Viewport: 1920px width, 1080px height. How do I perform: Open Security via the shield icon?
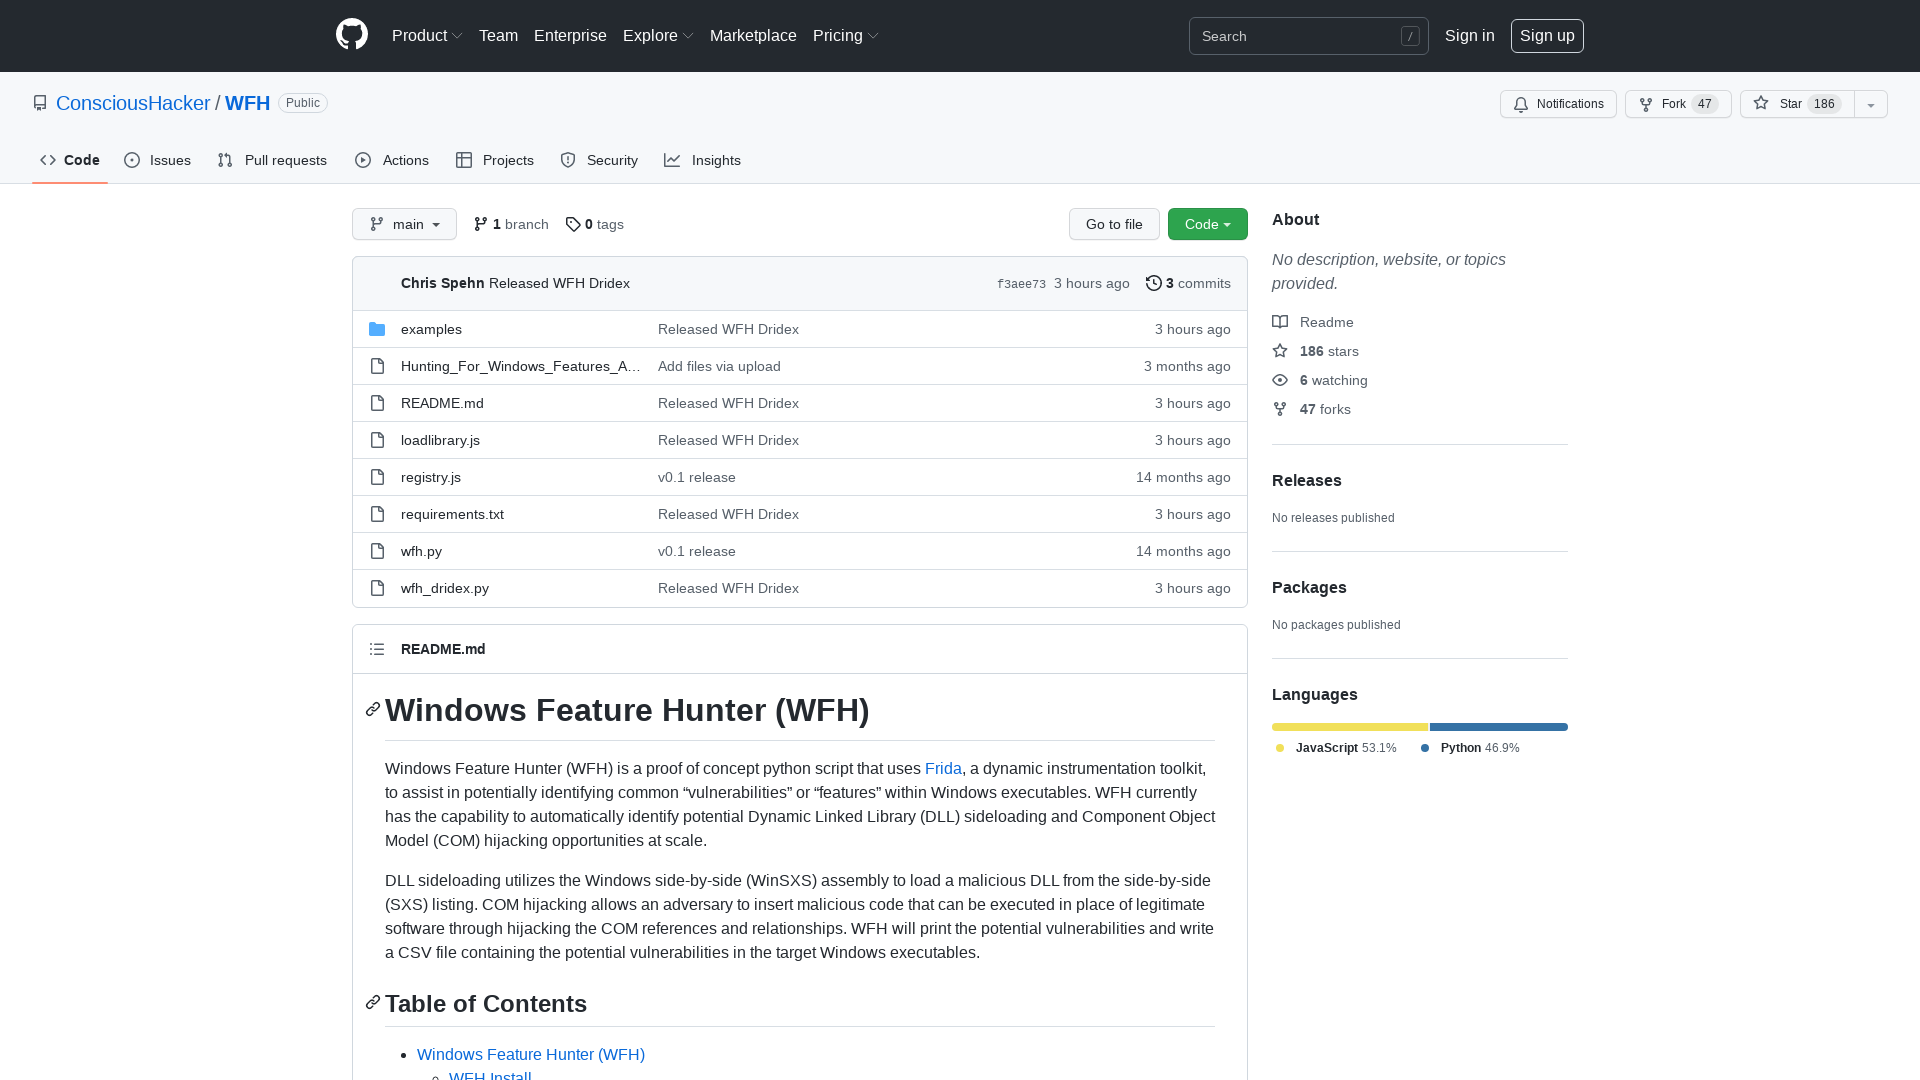pyautogui.click(x=568, y=160)
